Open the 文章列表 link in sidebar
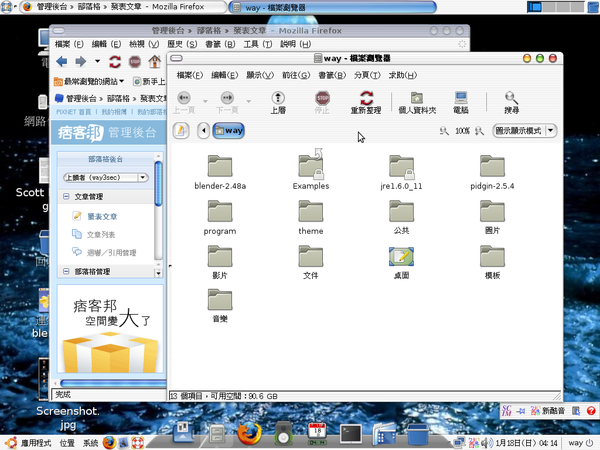600x450 pixels. pyautogui.click(x=101, y=235)
